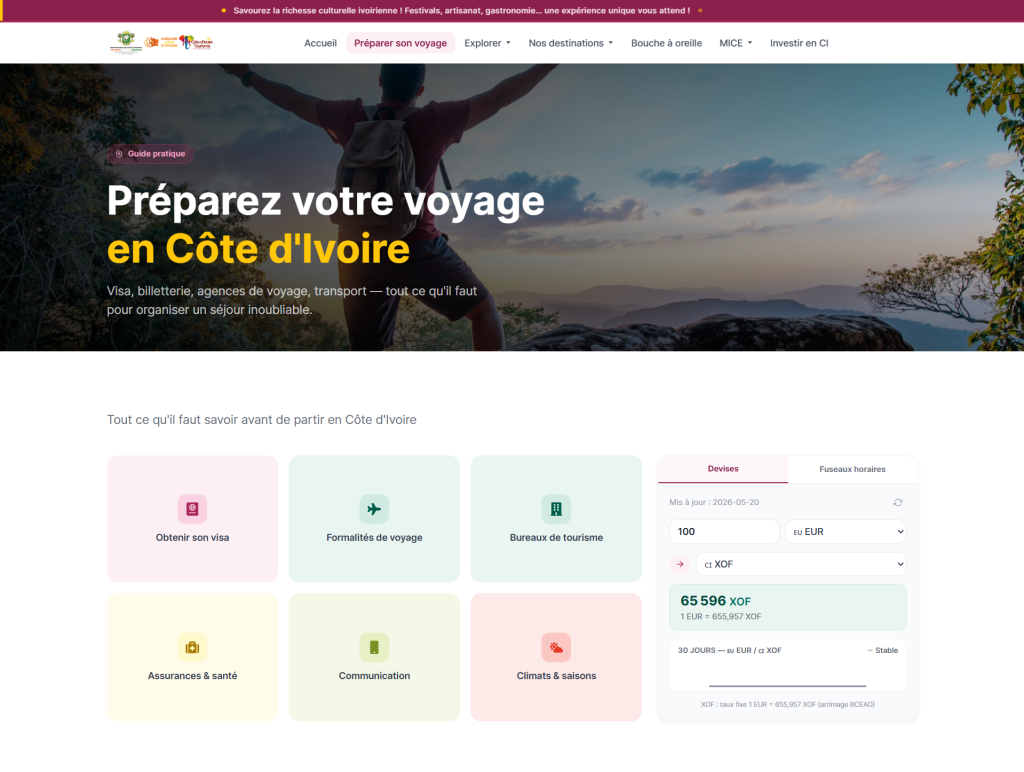Viewport: 1024px width, 772px height.
Task: Click the XOF taux fixe BCEAO footnote
Action: coord(788,705)
